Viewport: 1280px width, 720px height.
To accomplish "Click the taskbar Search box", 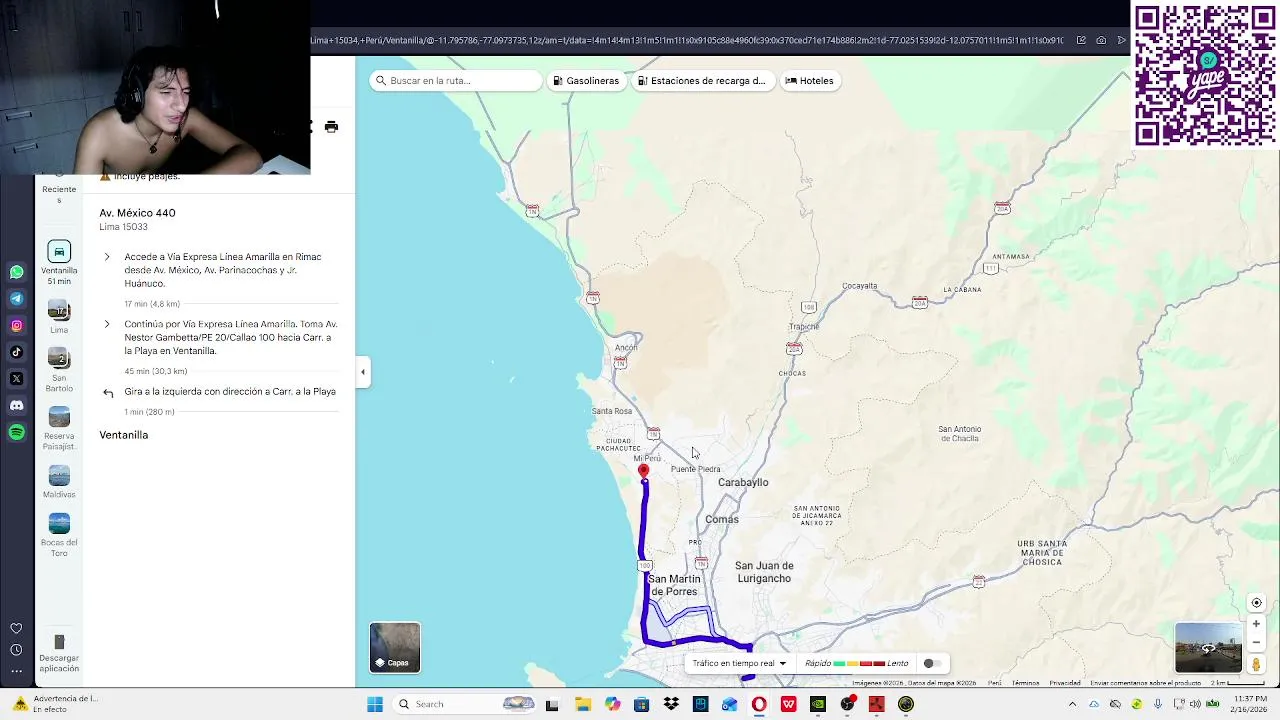I will tap(465, 704).
